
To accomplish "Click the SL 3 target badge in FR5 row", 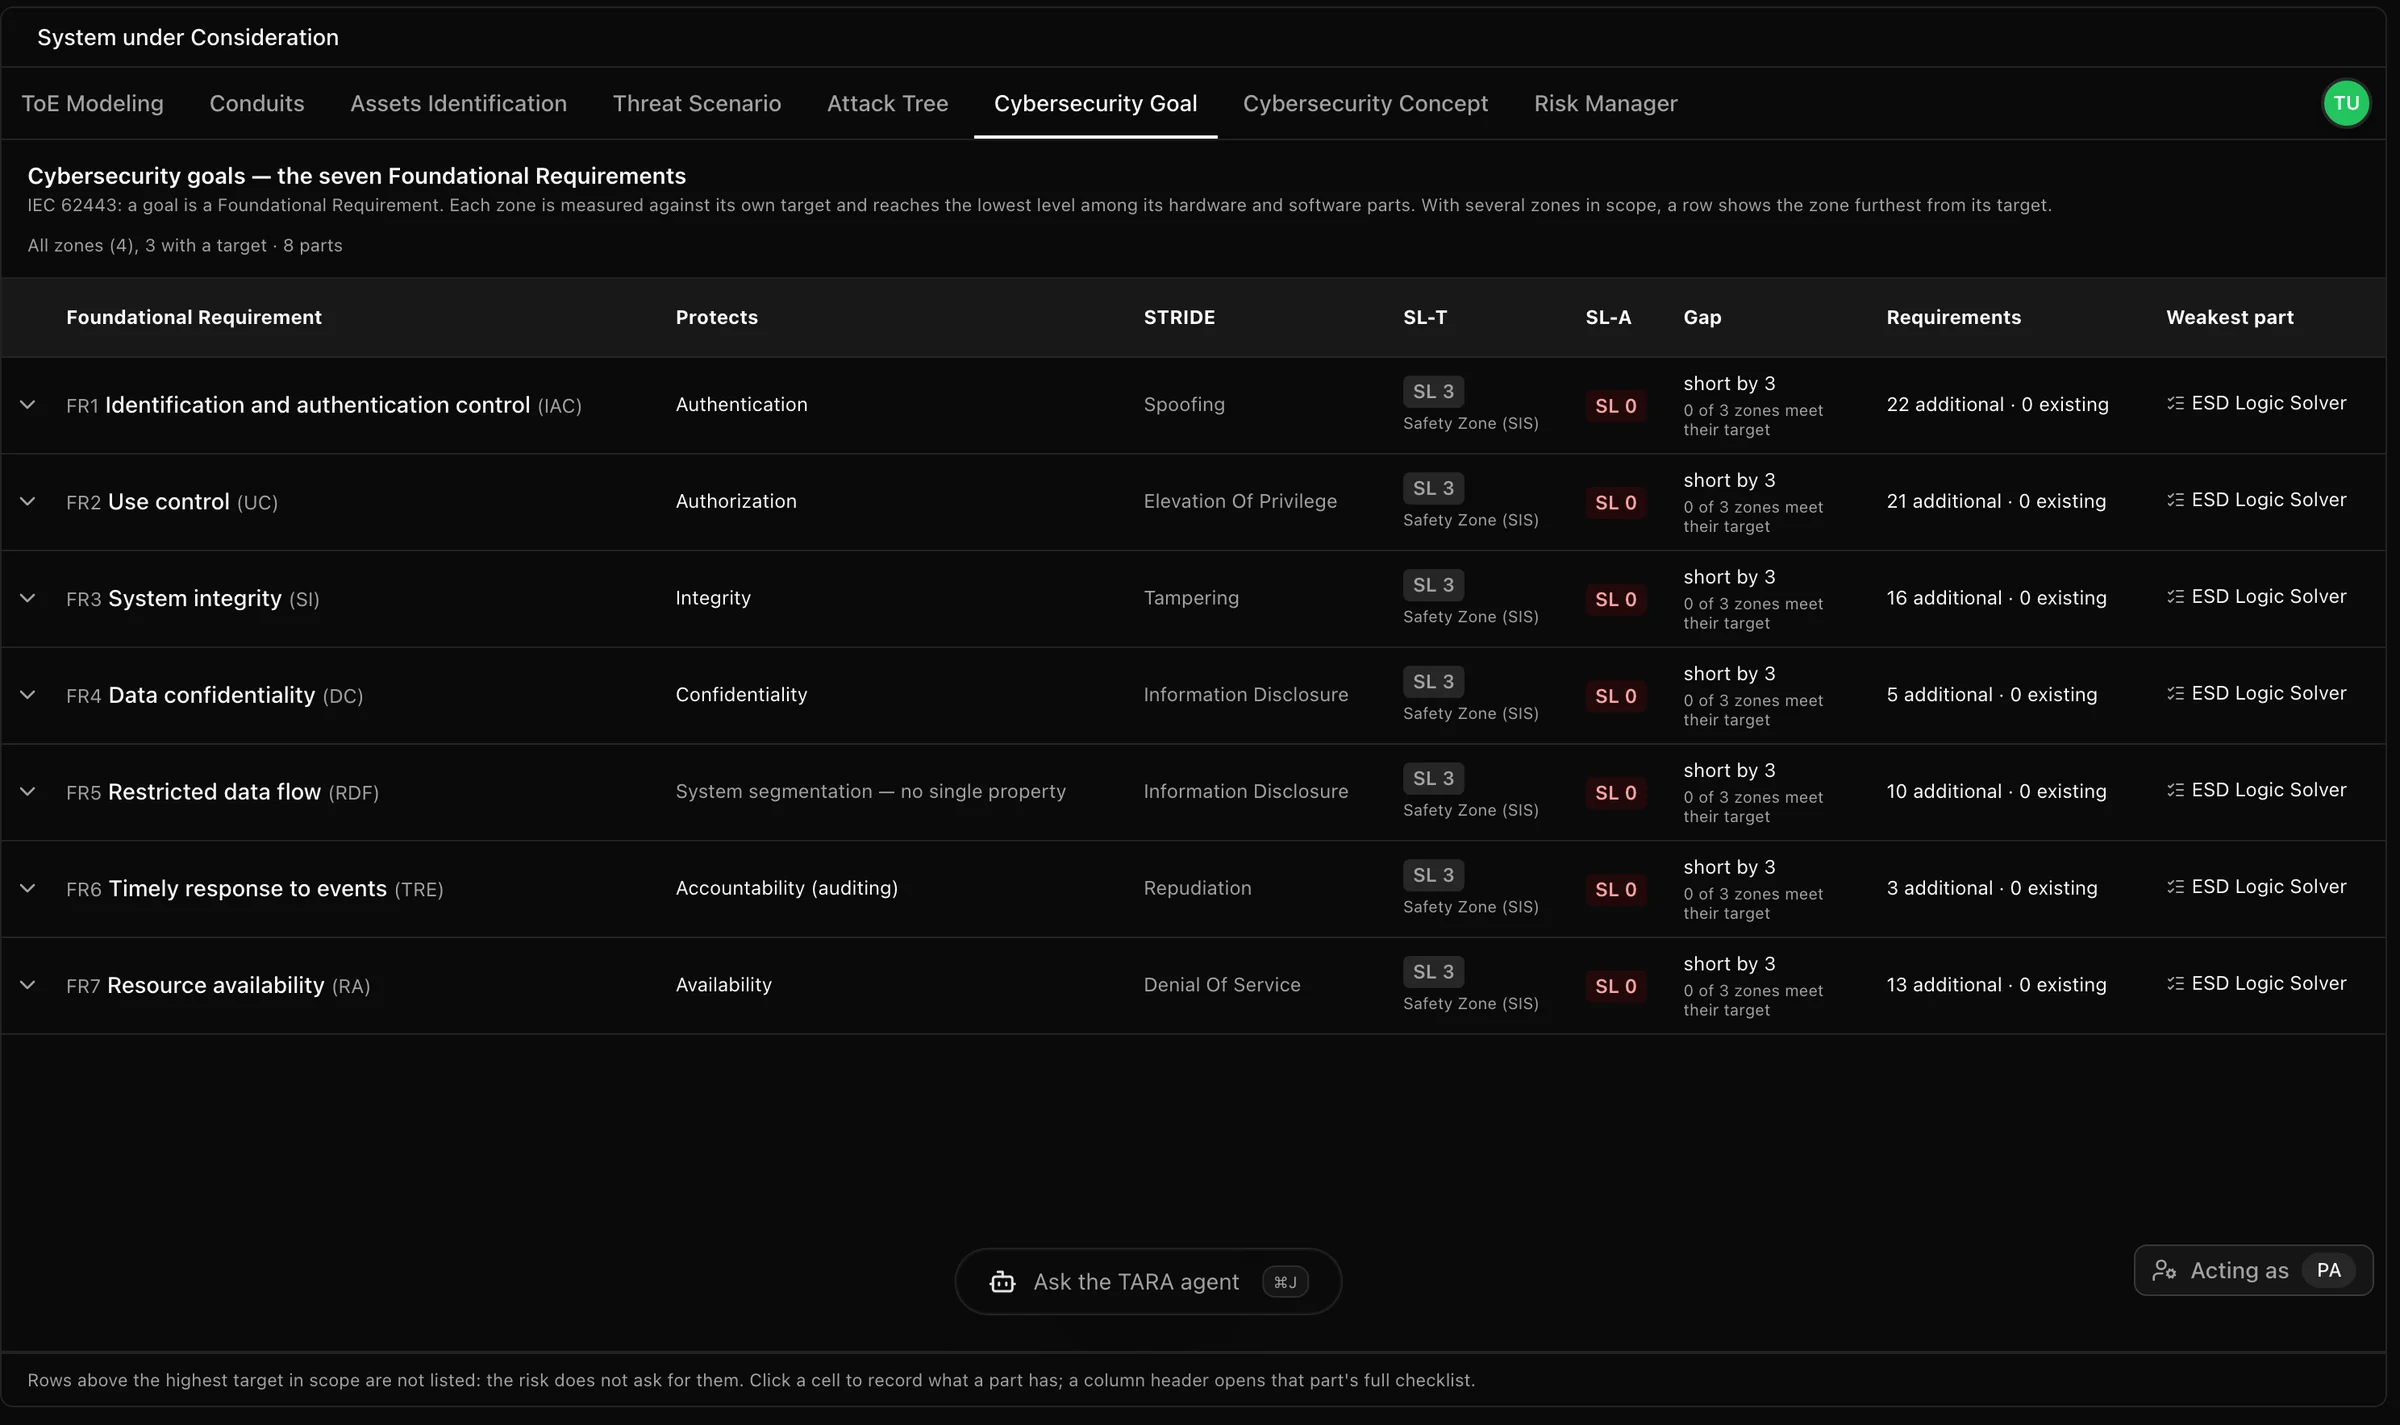I will (x=1433, y=778).
